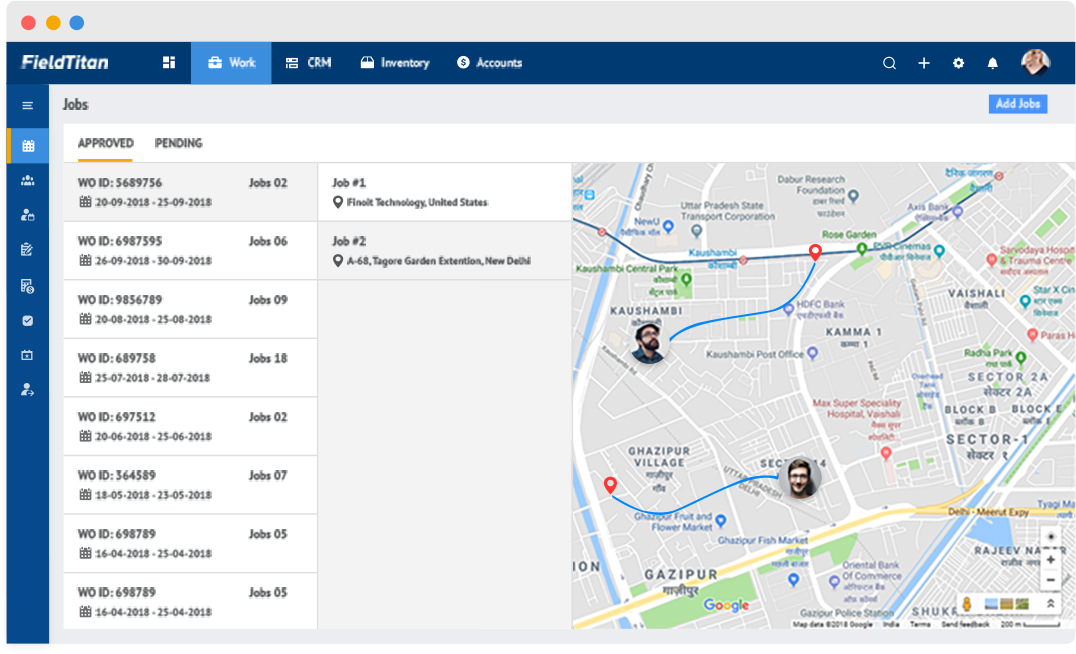Switch to the PENDING tab
Viewport: 1076px width, 654px height.
coord(178,143)
